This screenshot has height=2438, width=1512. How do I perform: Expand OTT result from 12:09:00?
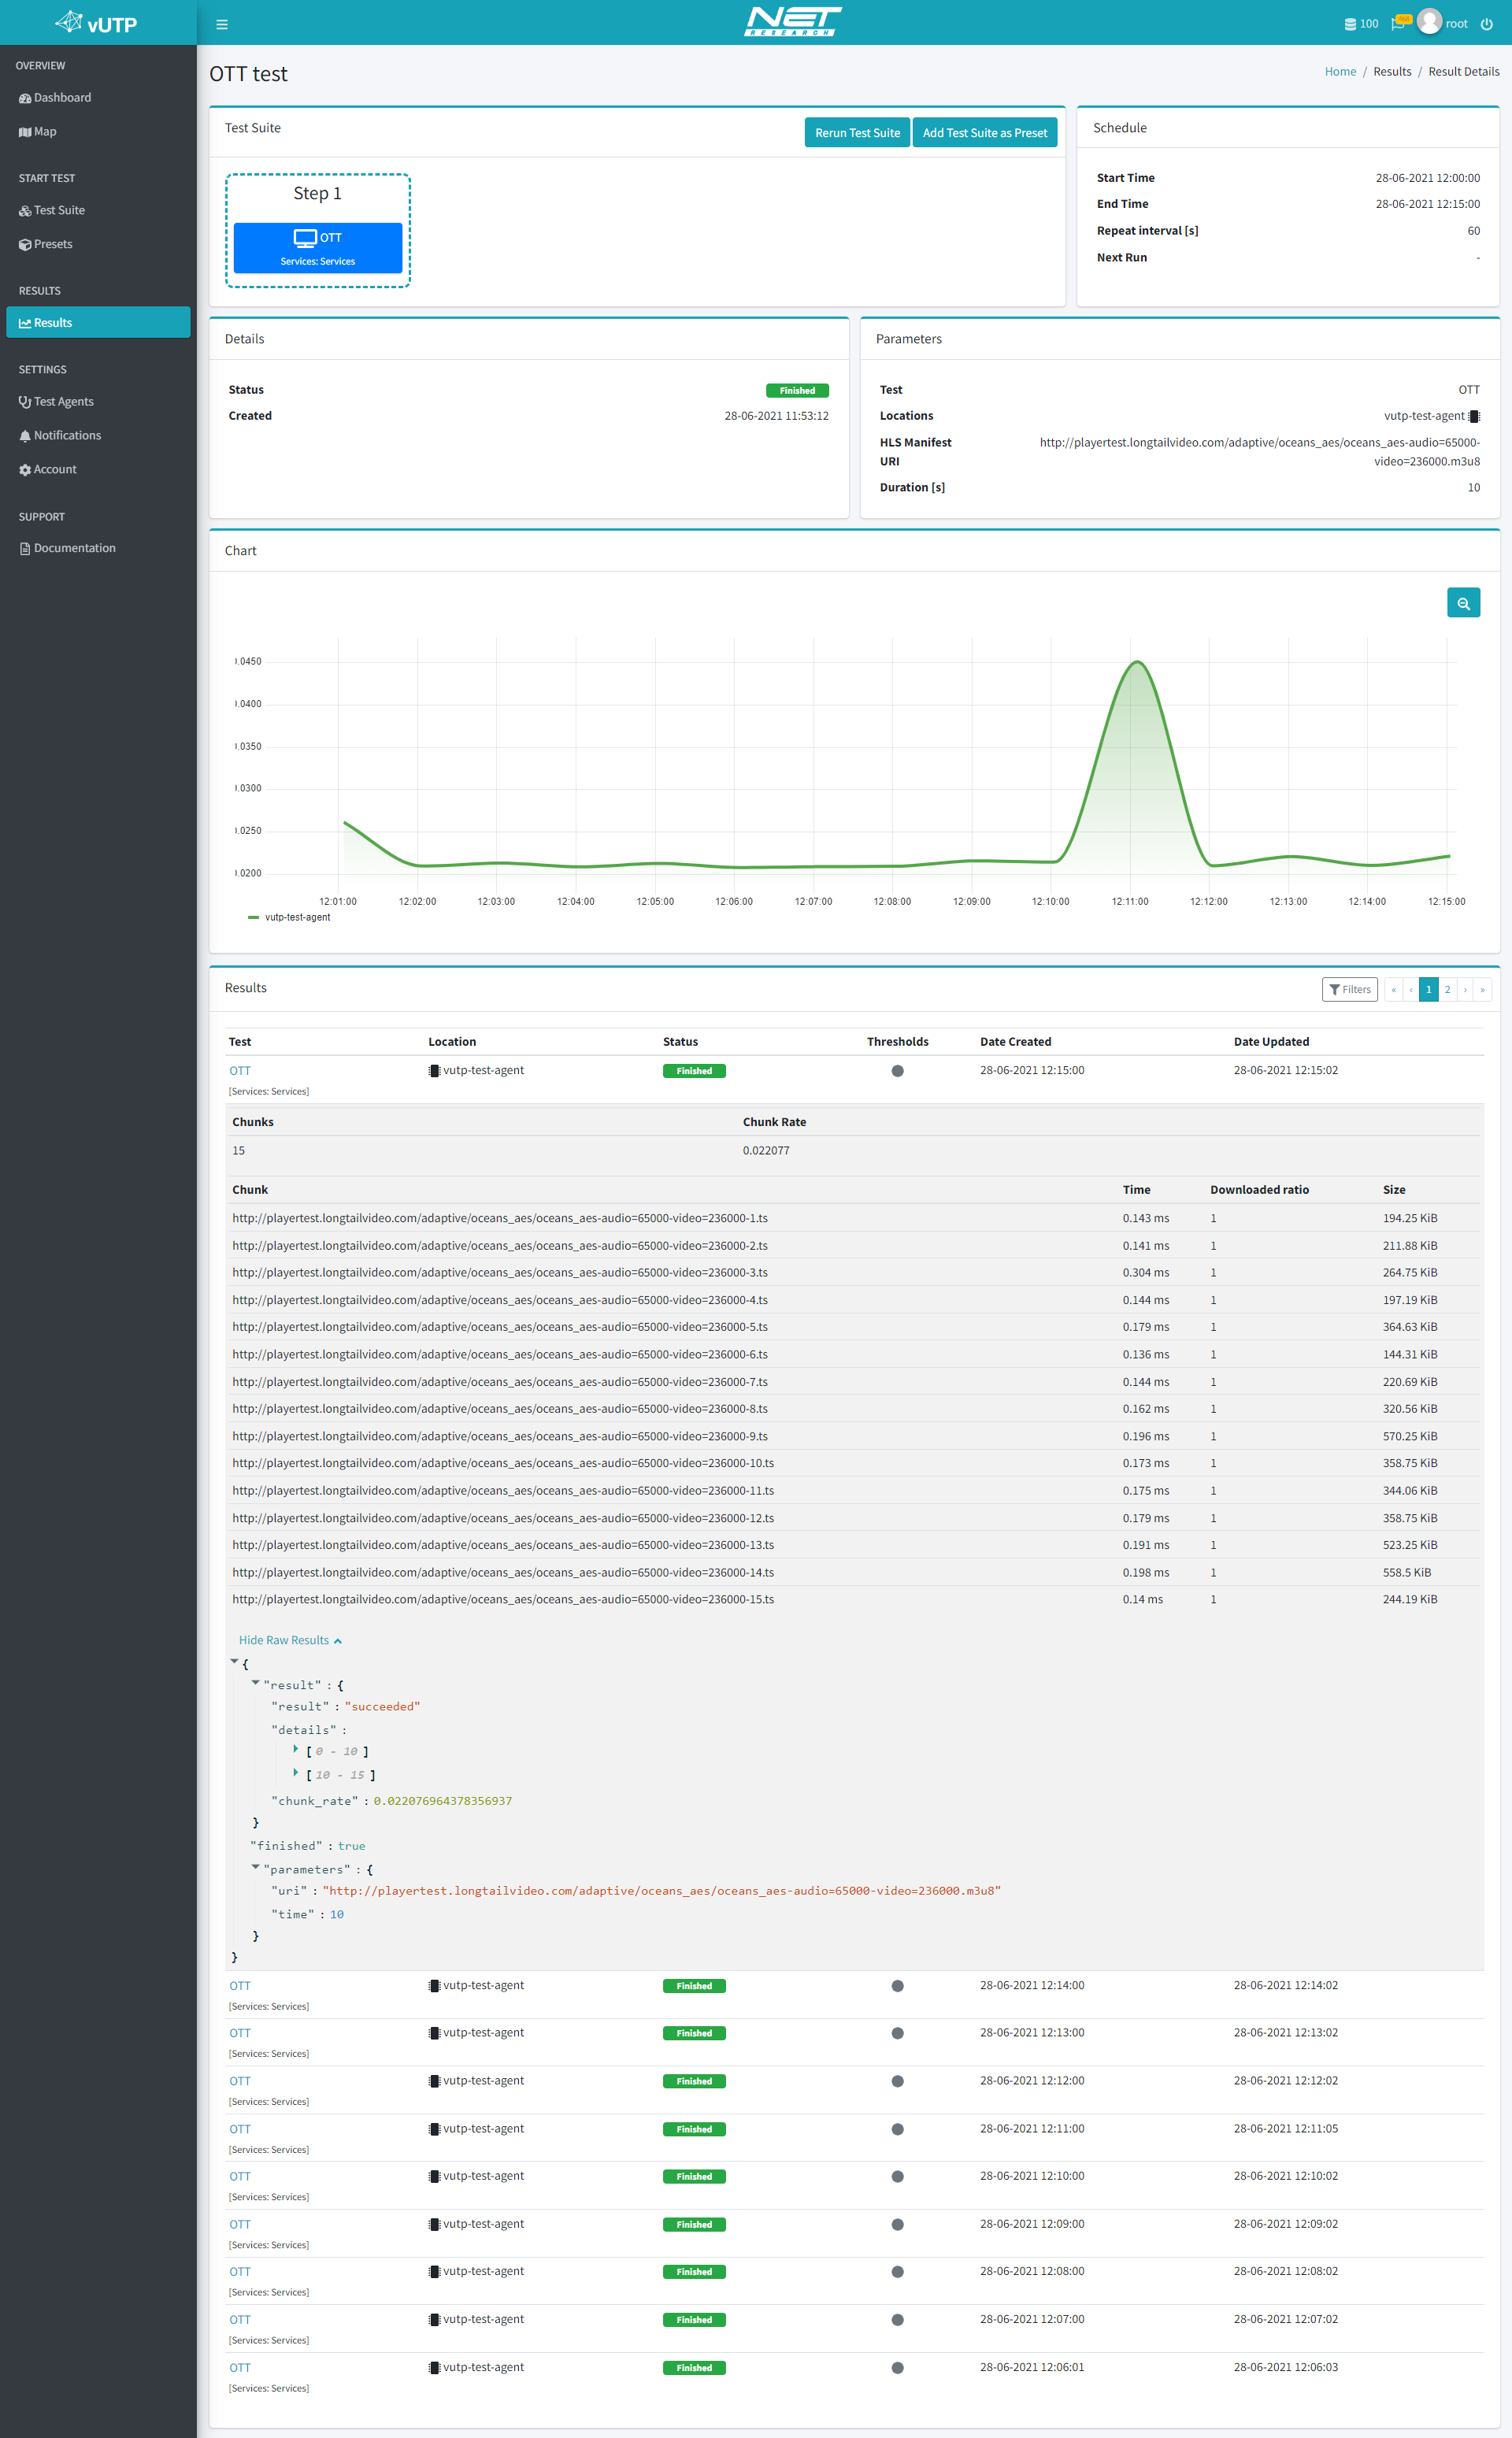pos(240,2224)
